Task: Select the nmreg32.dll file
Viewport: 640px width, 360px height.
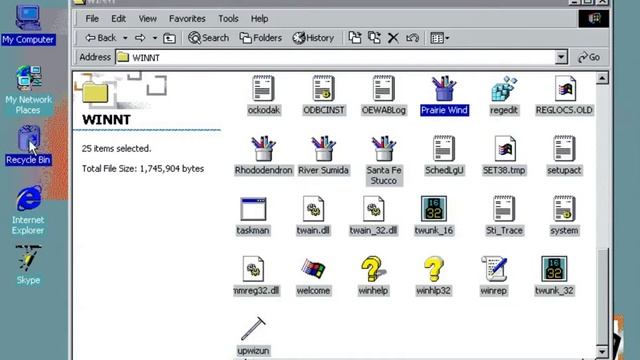Action: (x=253, y=269)
